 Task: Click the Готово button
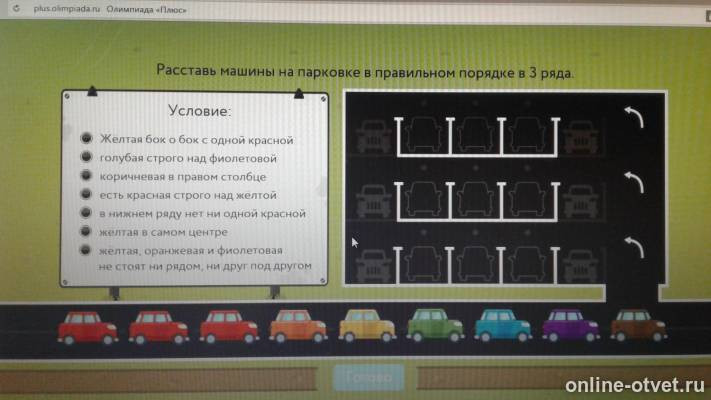tap(369, 378)
